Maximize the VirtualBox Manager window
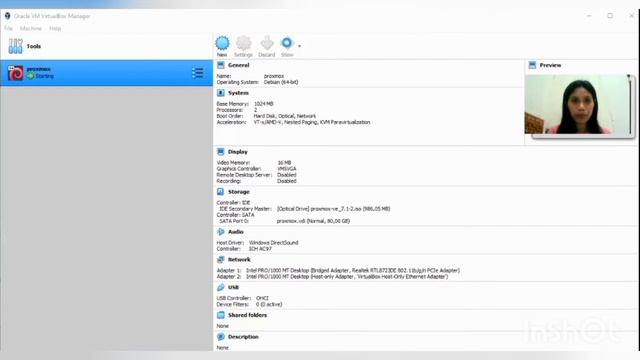Screen dimensions: 640x360 pyautogui.click(x=610, y=16)
